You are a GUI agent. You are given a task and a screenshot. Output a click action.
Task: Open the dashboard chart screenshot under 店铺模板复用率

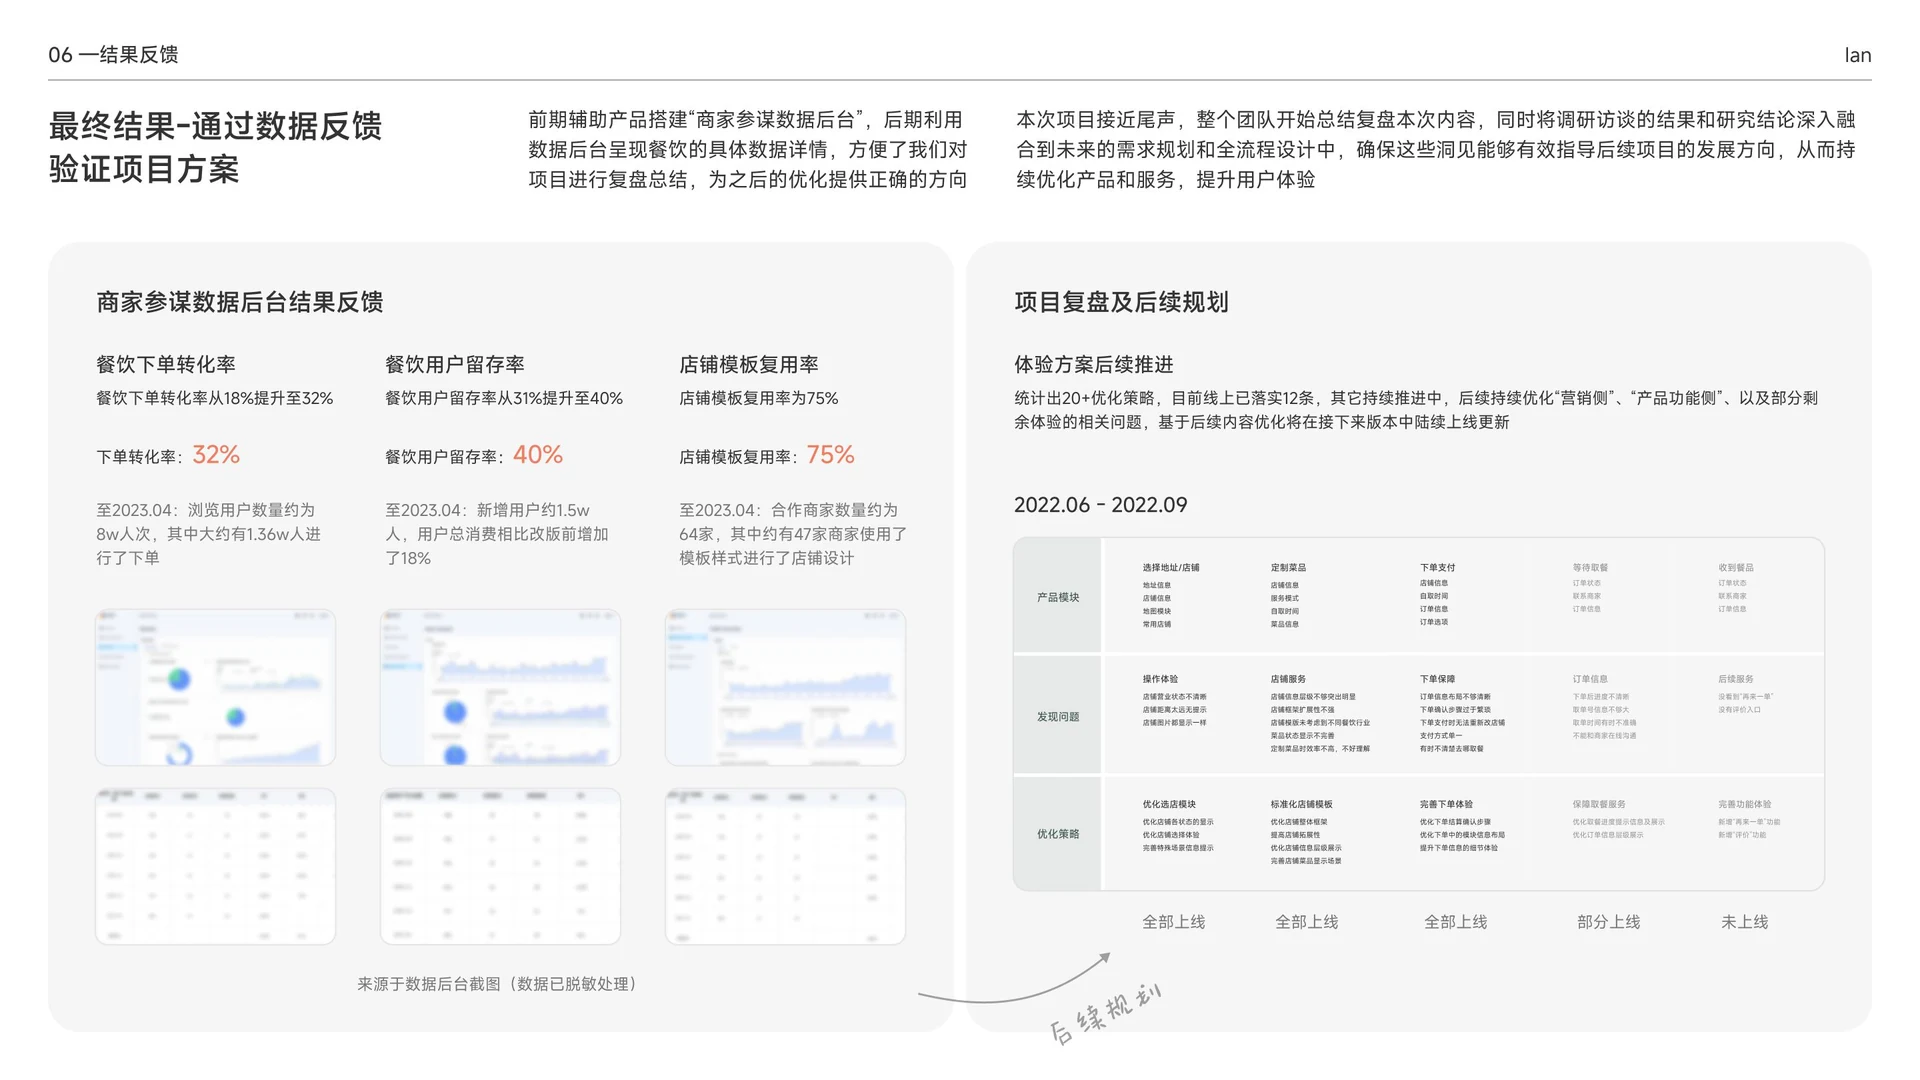785,687
